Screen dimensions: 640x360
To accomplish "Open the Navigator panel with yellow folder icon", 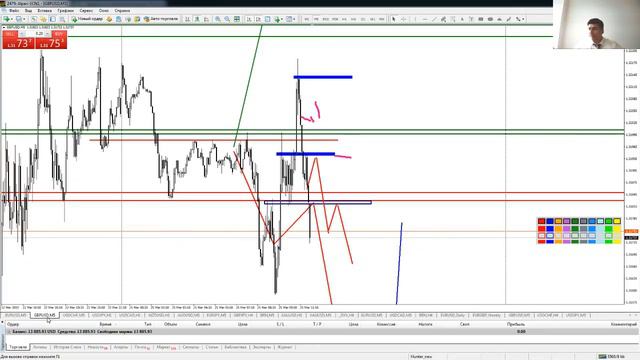I will pyautogui.click(x=43, y=19).
